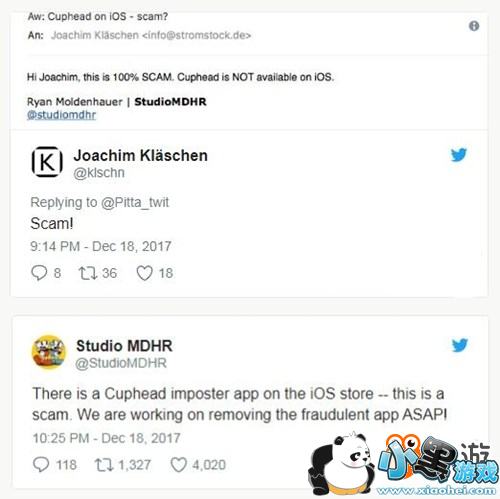
Task: Reply to Studio MDHR's imposter app tweet
Action: [41, 464]
